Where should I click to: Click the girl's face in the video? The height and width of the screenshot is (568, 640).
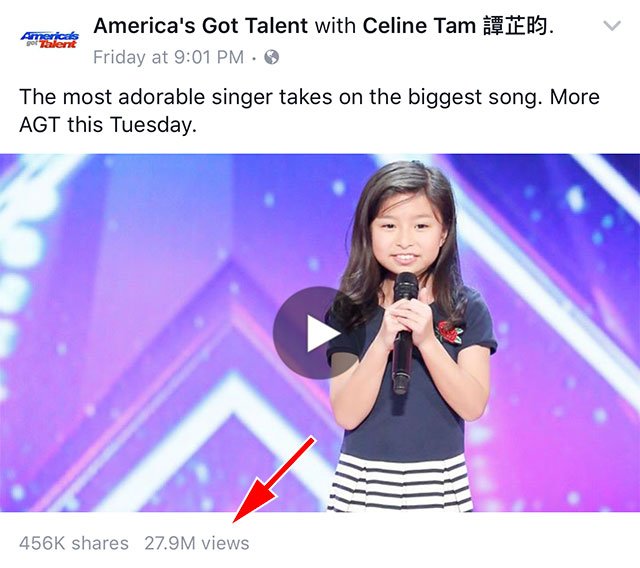click(406, 241)
